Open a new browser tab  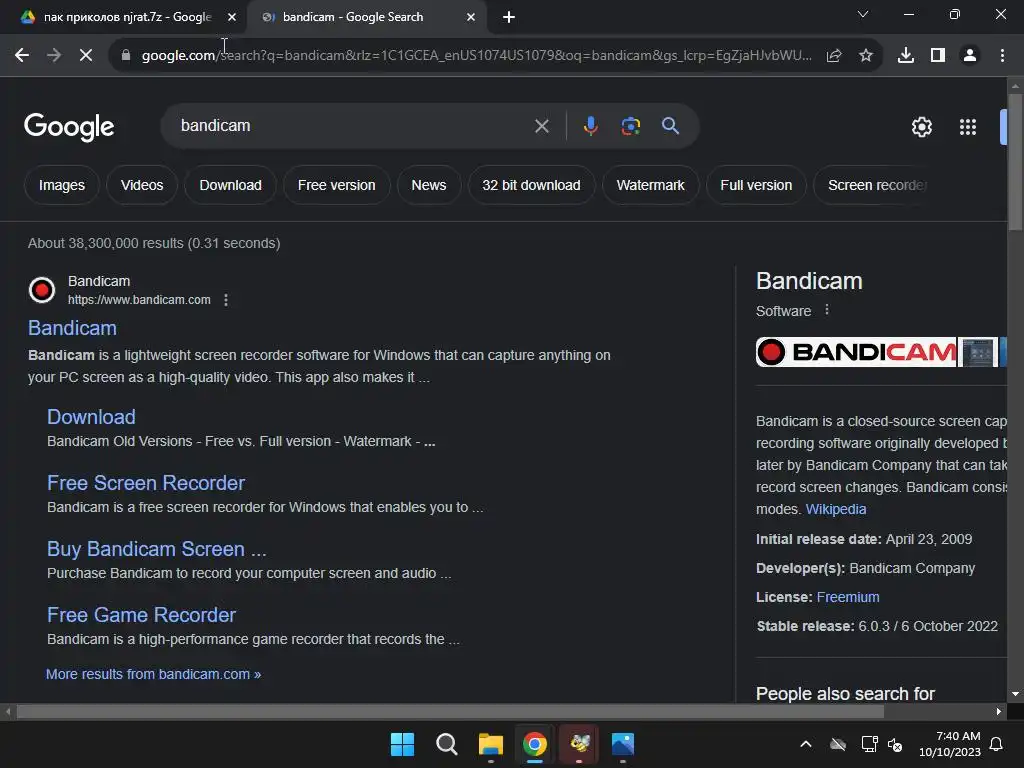coord(509,18)
